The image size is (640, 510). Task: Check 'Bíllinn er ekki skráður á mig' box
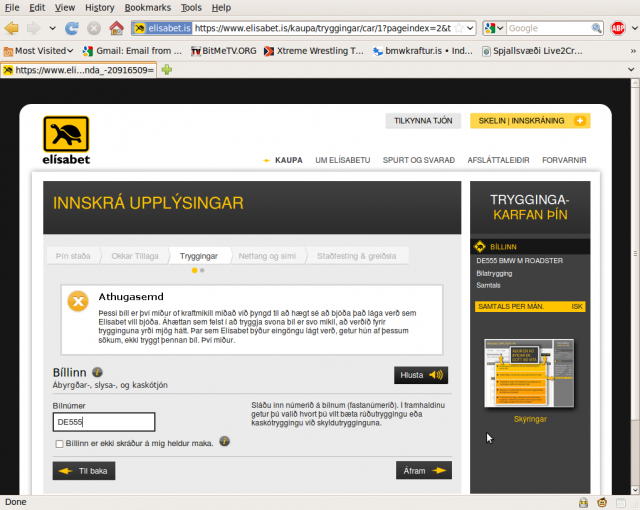coord(59,442)
